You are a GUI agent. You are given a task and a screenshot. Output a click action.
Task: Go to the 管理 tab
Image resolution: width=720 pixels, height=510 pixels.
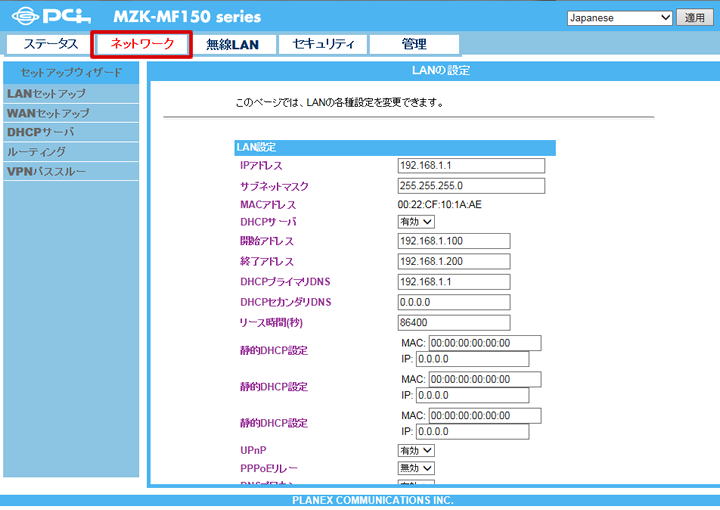pyautogui.click(x=414, y=44)
